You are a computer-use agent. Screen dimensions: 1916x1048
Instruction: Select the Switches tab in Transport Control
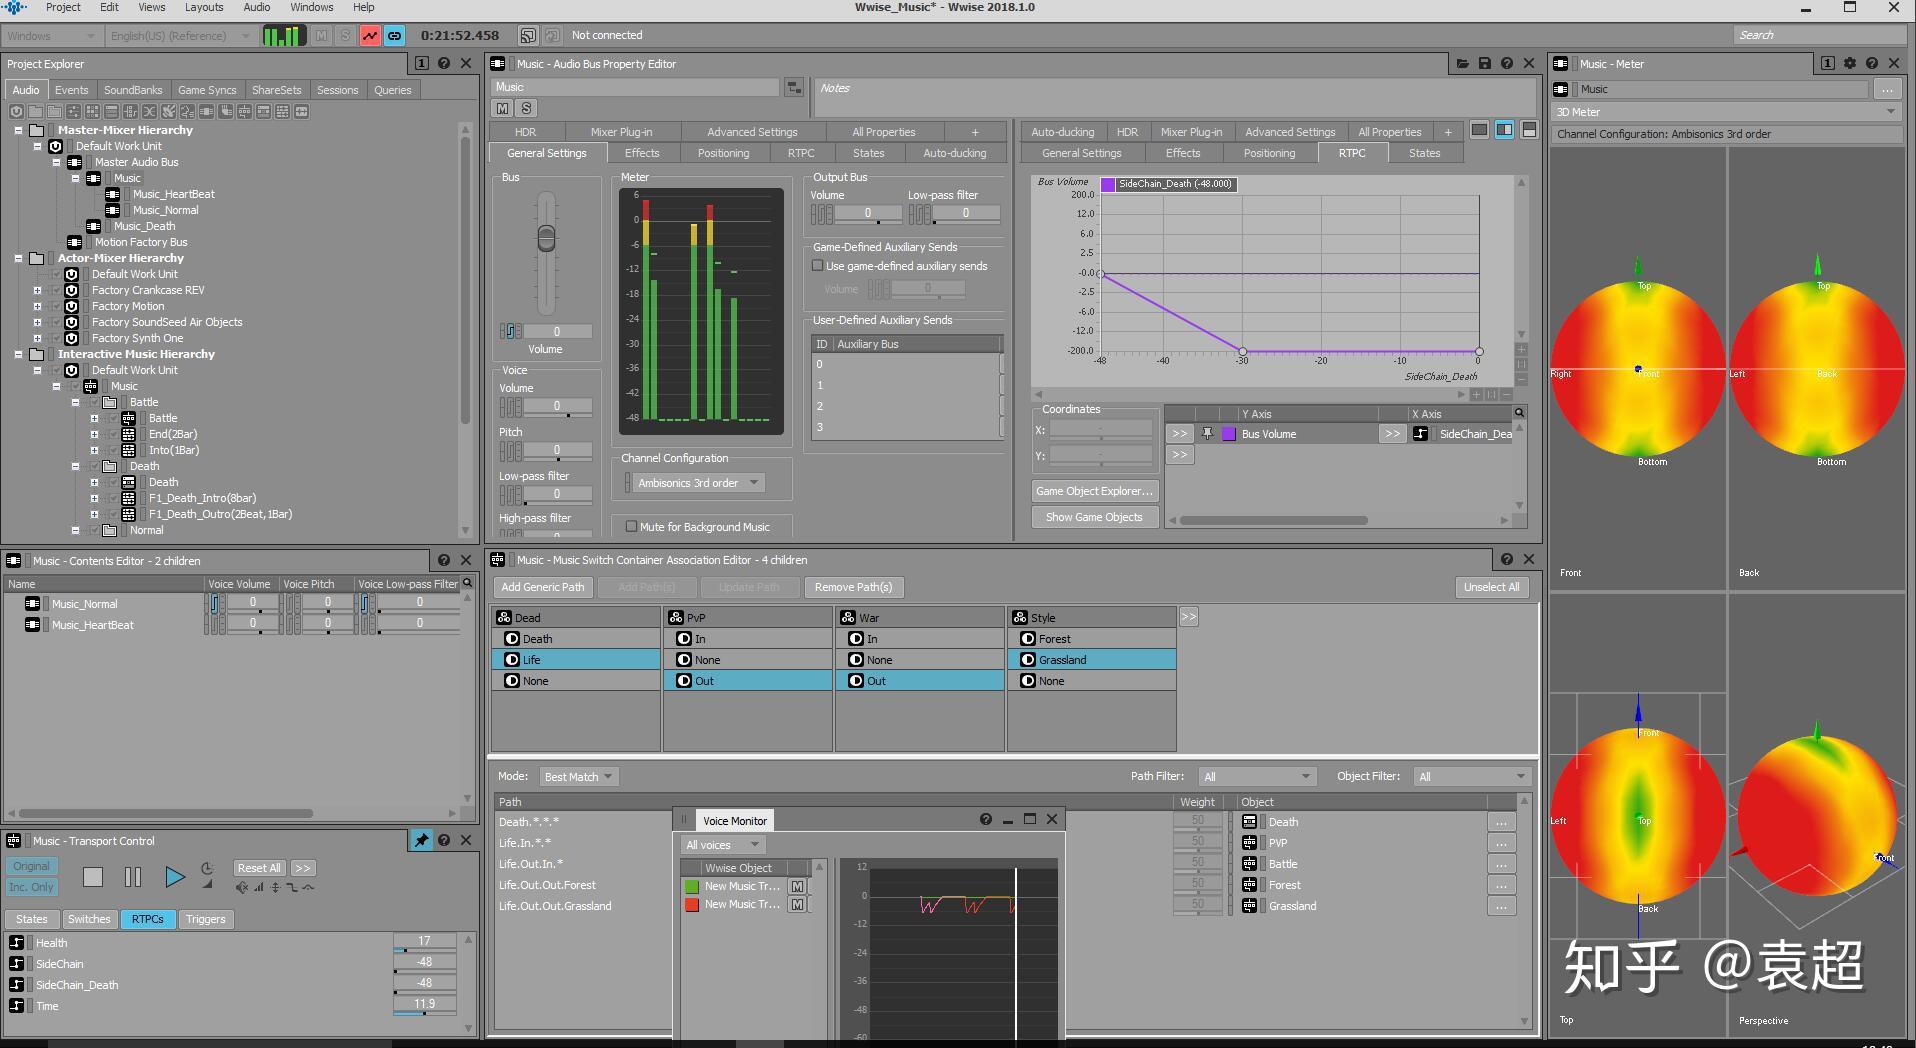pos(89,919)
